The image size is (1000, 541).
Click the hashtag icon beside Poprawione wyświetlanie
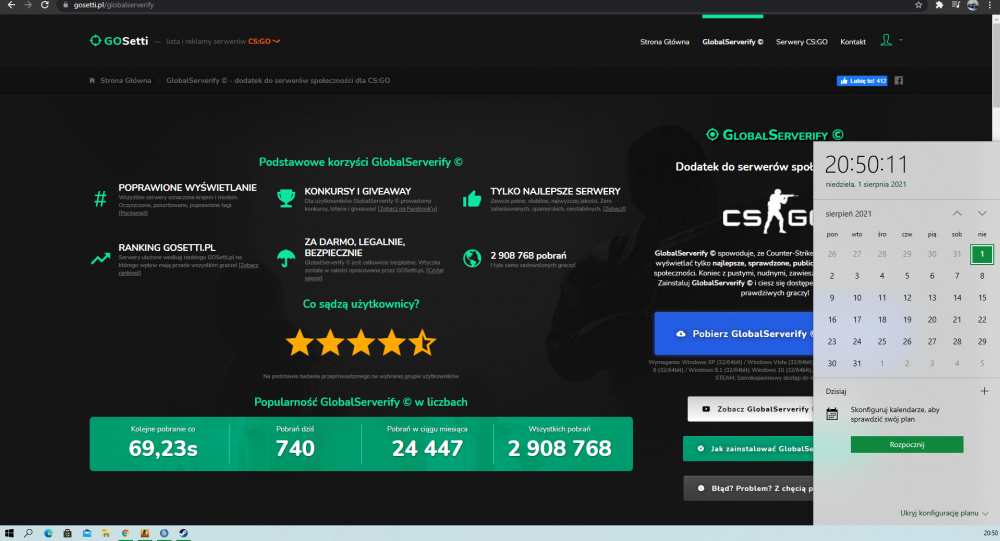click(100, 199)
